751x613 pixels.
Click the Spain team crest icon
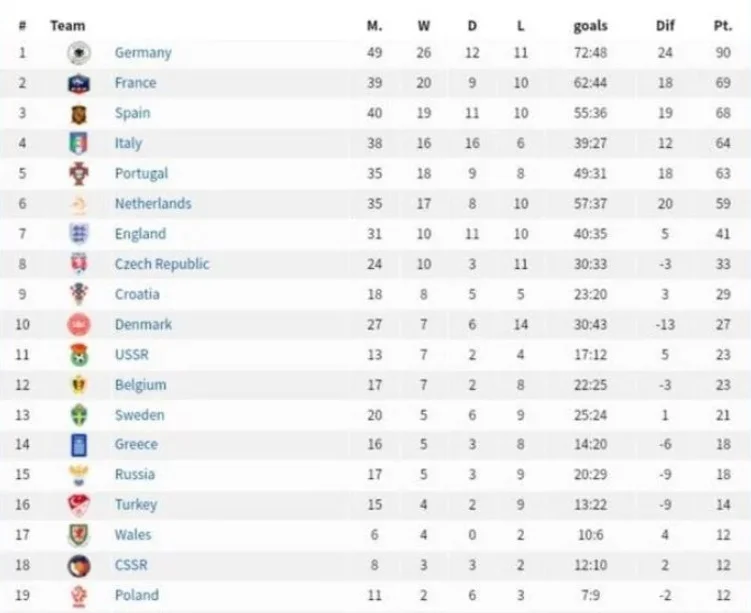pos(78,113)
